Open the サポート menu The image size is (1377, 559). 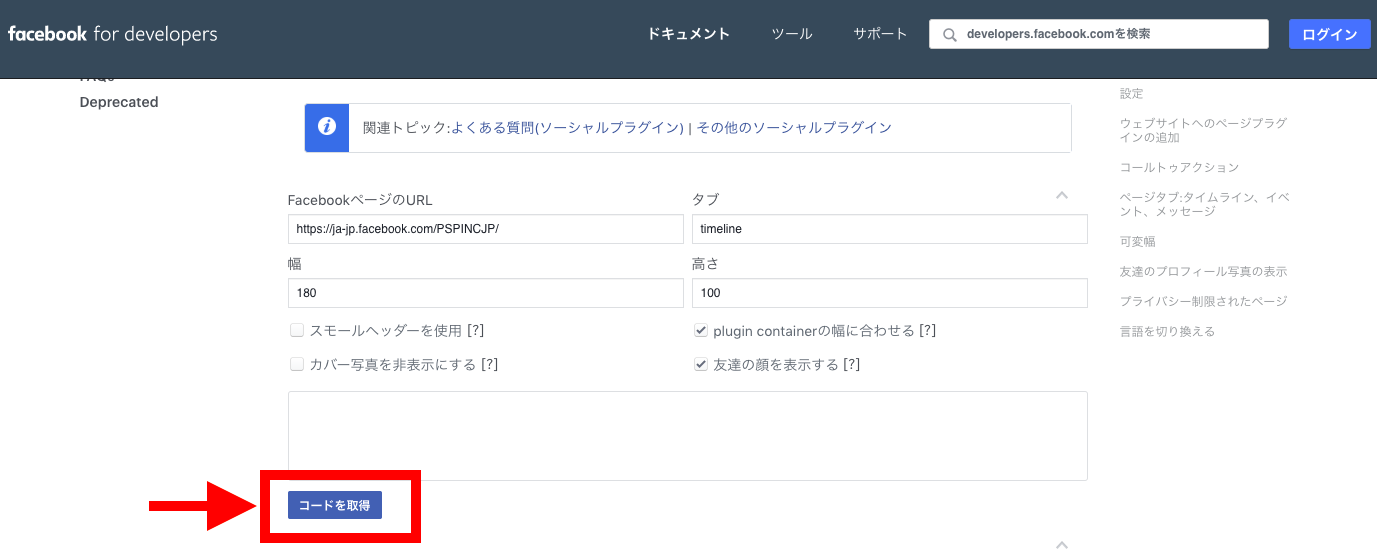[x=880, y=34]
